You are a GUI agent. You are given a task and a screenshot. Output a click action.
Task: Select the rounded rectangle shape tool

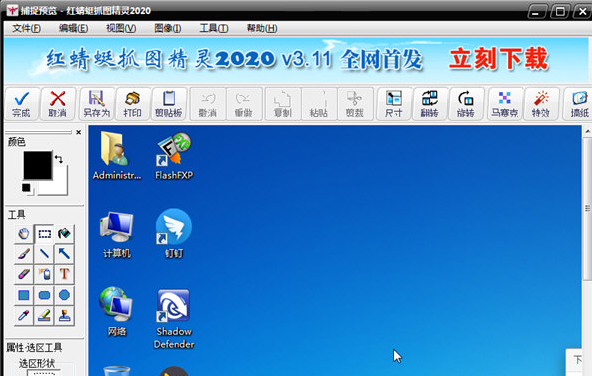(44, 295)
